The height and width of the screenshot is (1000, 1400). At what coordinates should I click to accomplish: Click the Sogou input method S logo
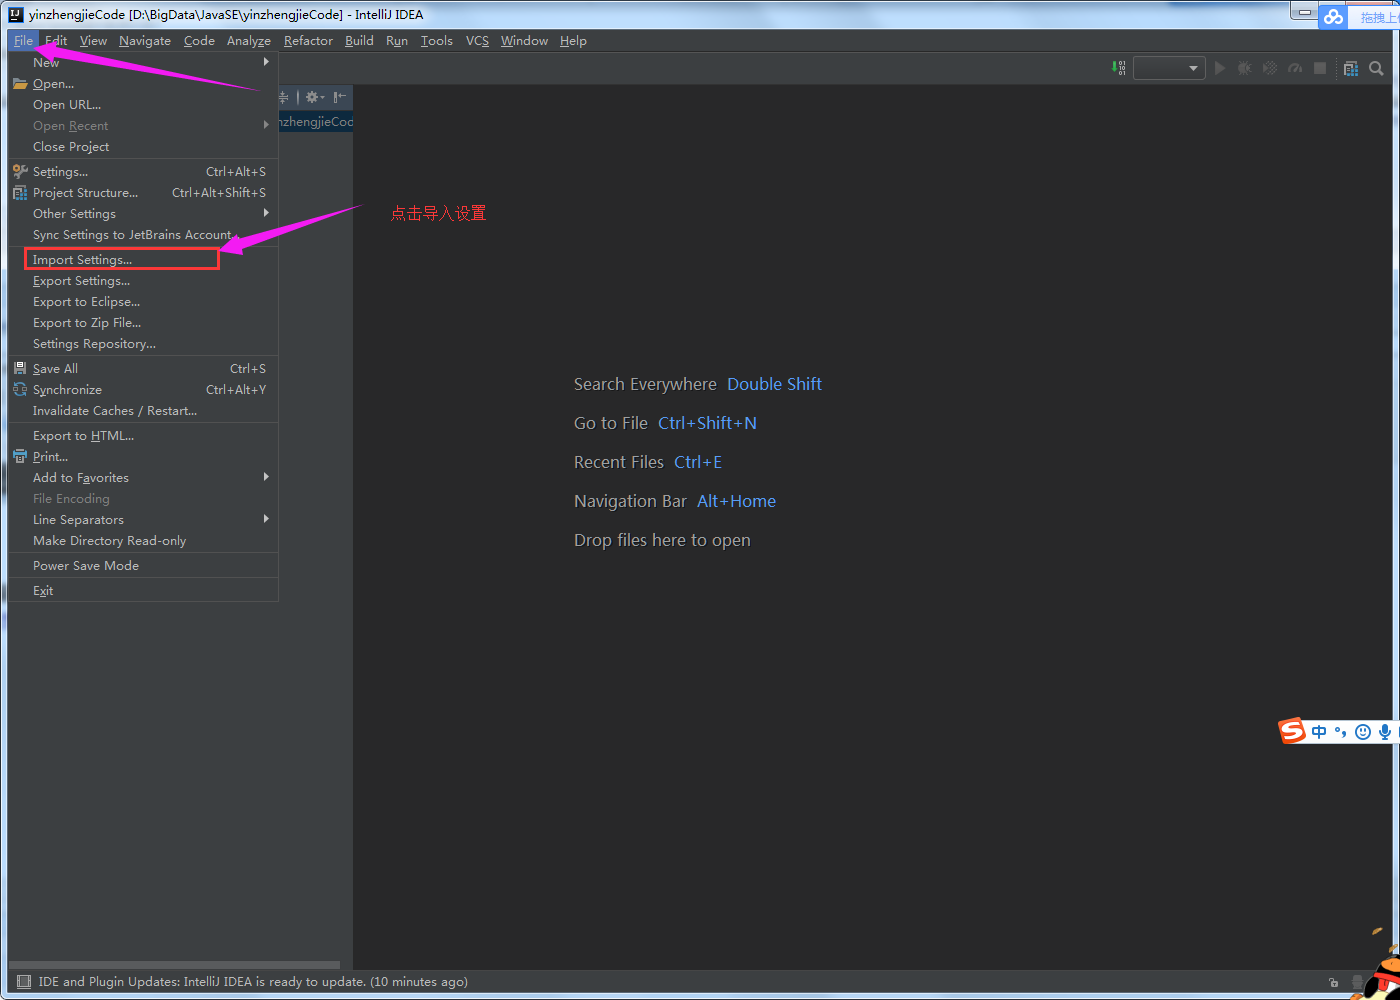tap(1293, 731)
